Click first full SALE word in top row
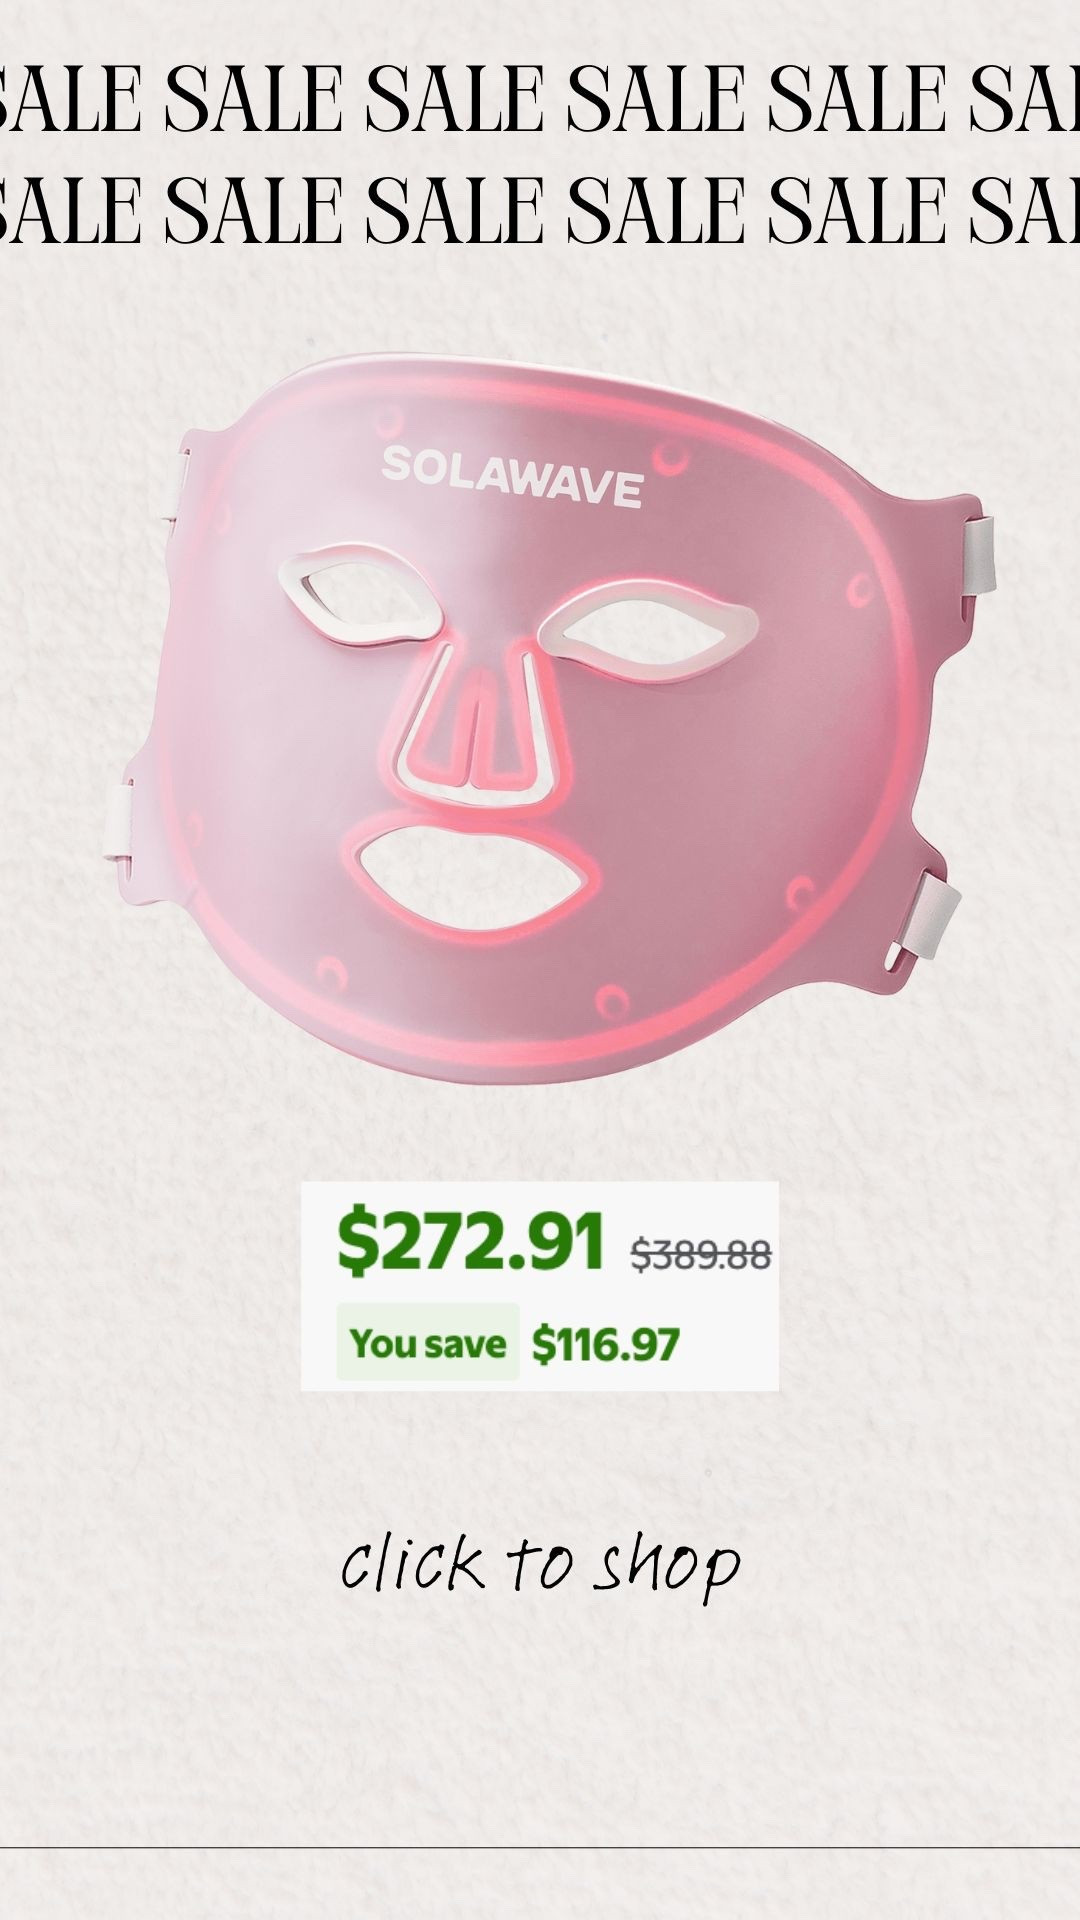 tap(254, 100)
